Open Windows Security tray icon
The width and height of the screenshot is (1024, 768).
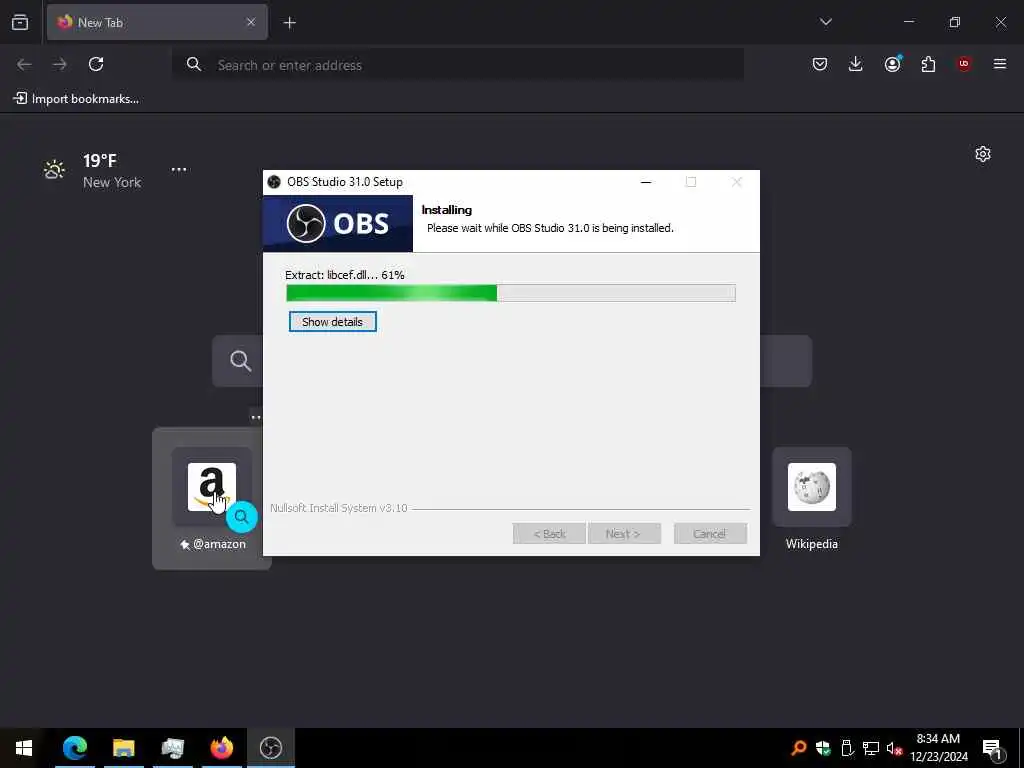coord(823,748)
